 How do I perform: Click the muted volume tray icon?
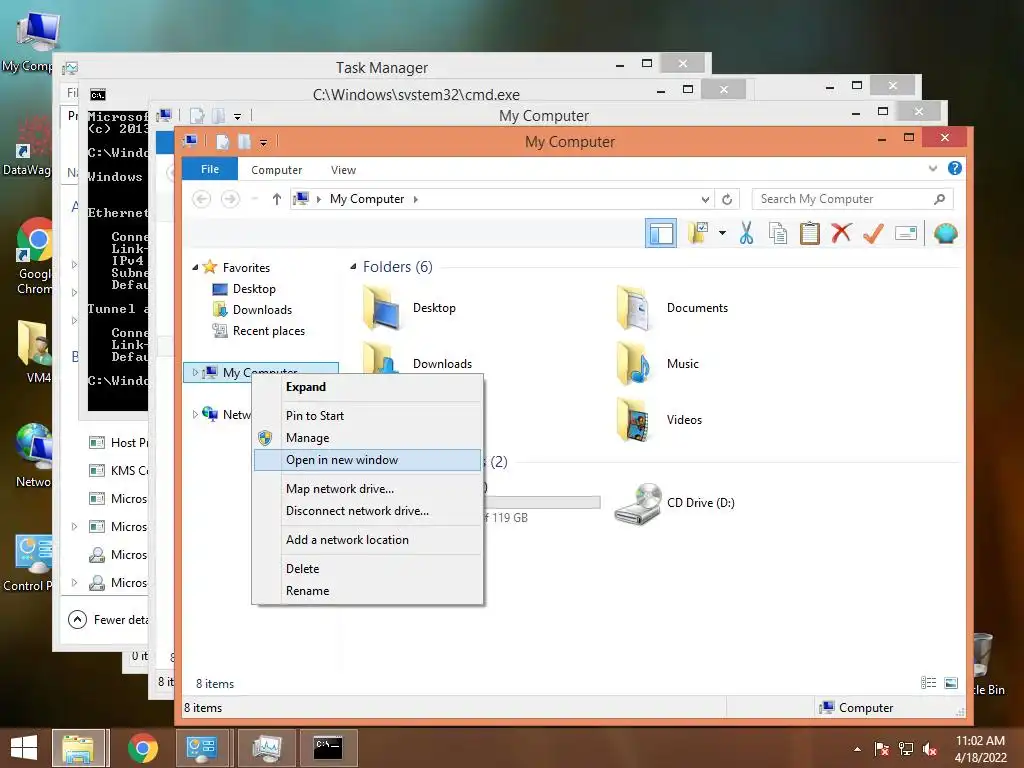coord(930,749)
